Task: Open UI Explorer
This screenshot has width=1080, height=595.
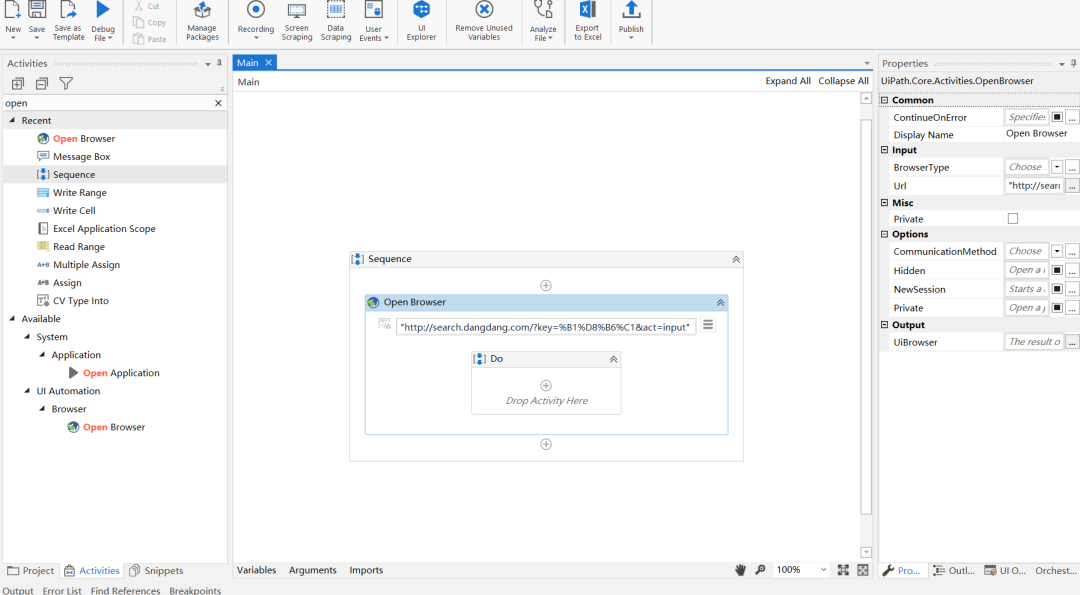Action: click(421, 21)
